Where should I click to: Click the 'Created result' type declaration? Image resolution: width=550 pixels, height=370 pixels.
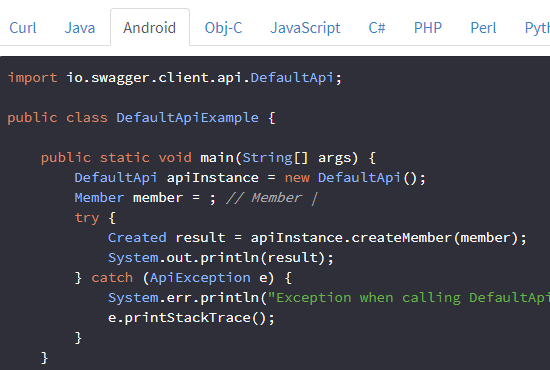pyautogui.click(x=166, y=238)
